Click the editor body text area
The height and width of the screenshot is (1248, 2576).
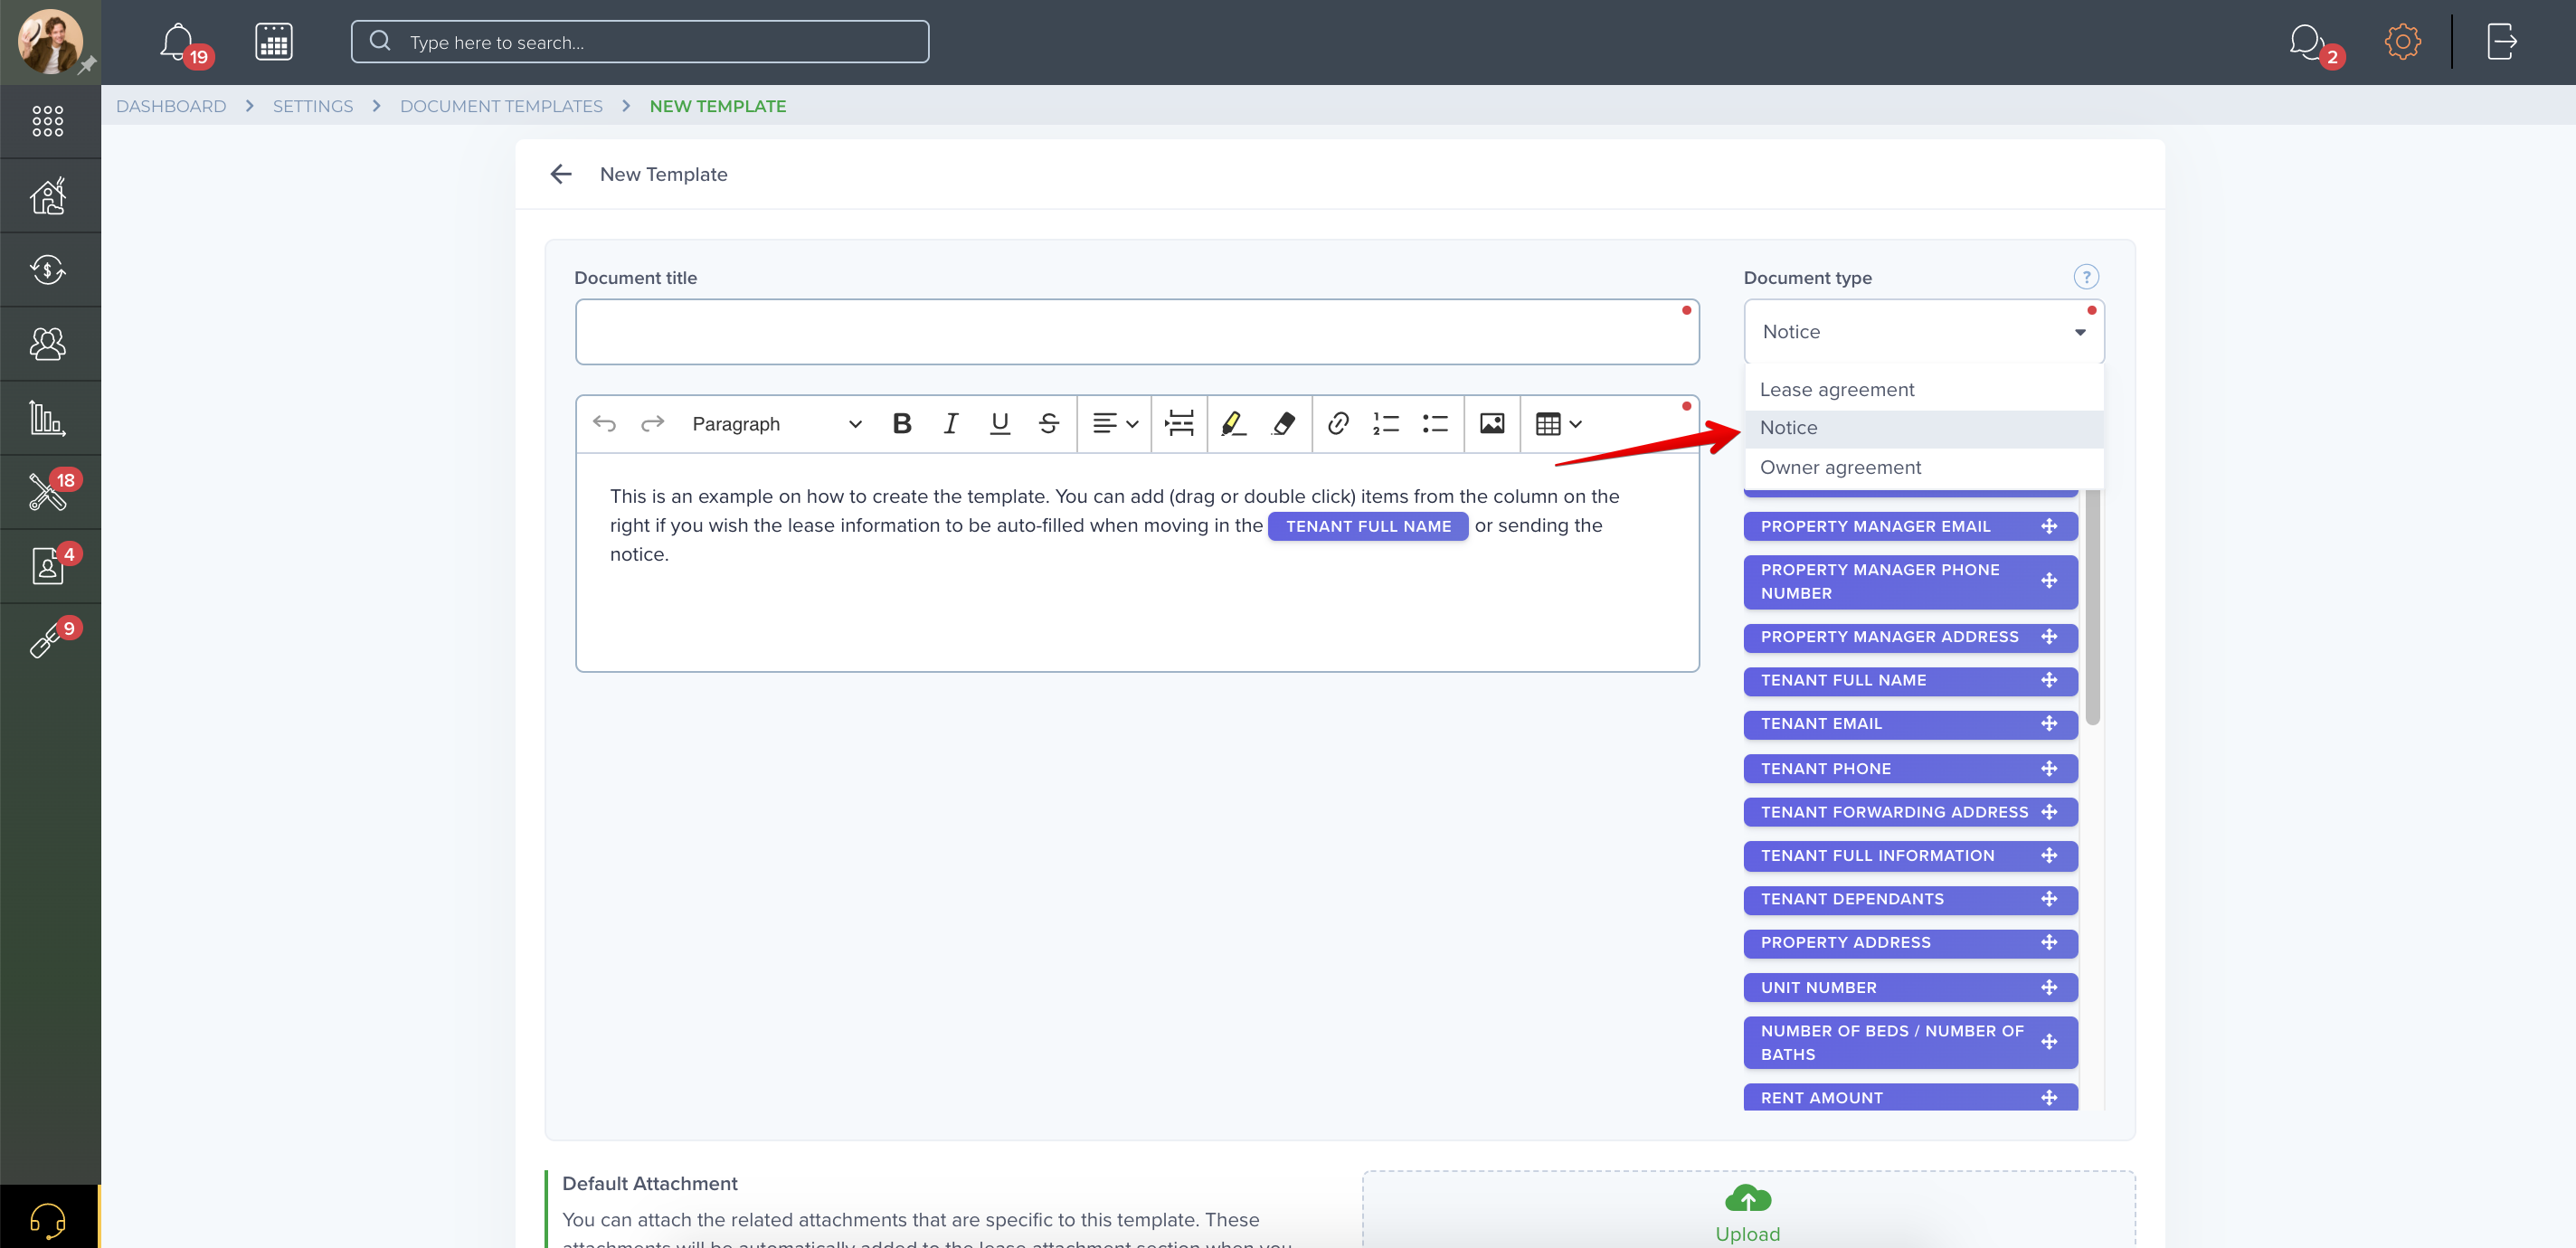1137,563
